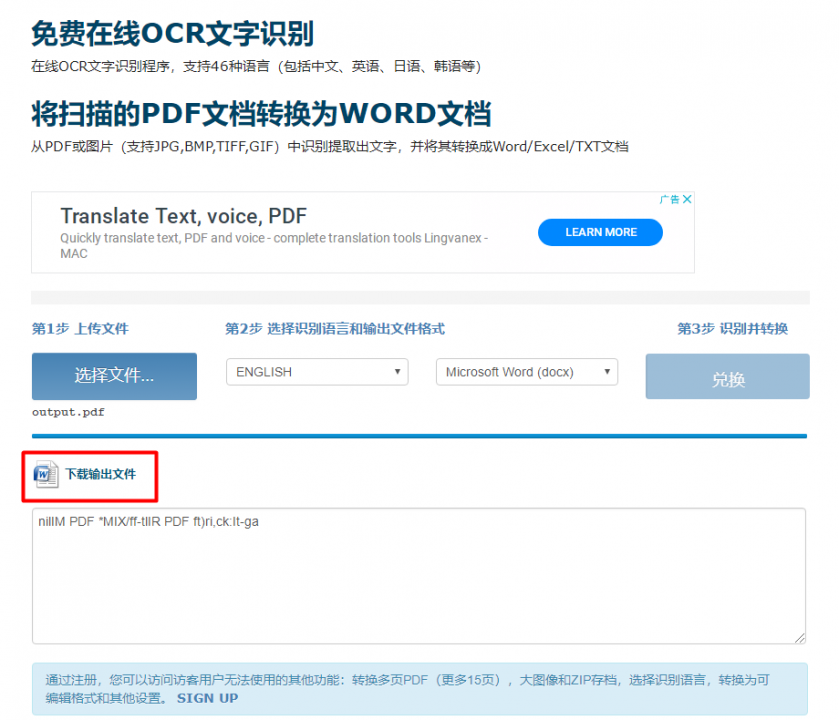839x720 pixels.
Task: Click the SIGN UP link
Action: pos(208,698)
